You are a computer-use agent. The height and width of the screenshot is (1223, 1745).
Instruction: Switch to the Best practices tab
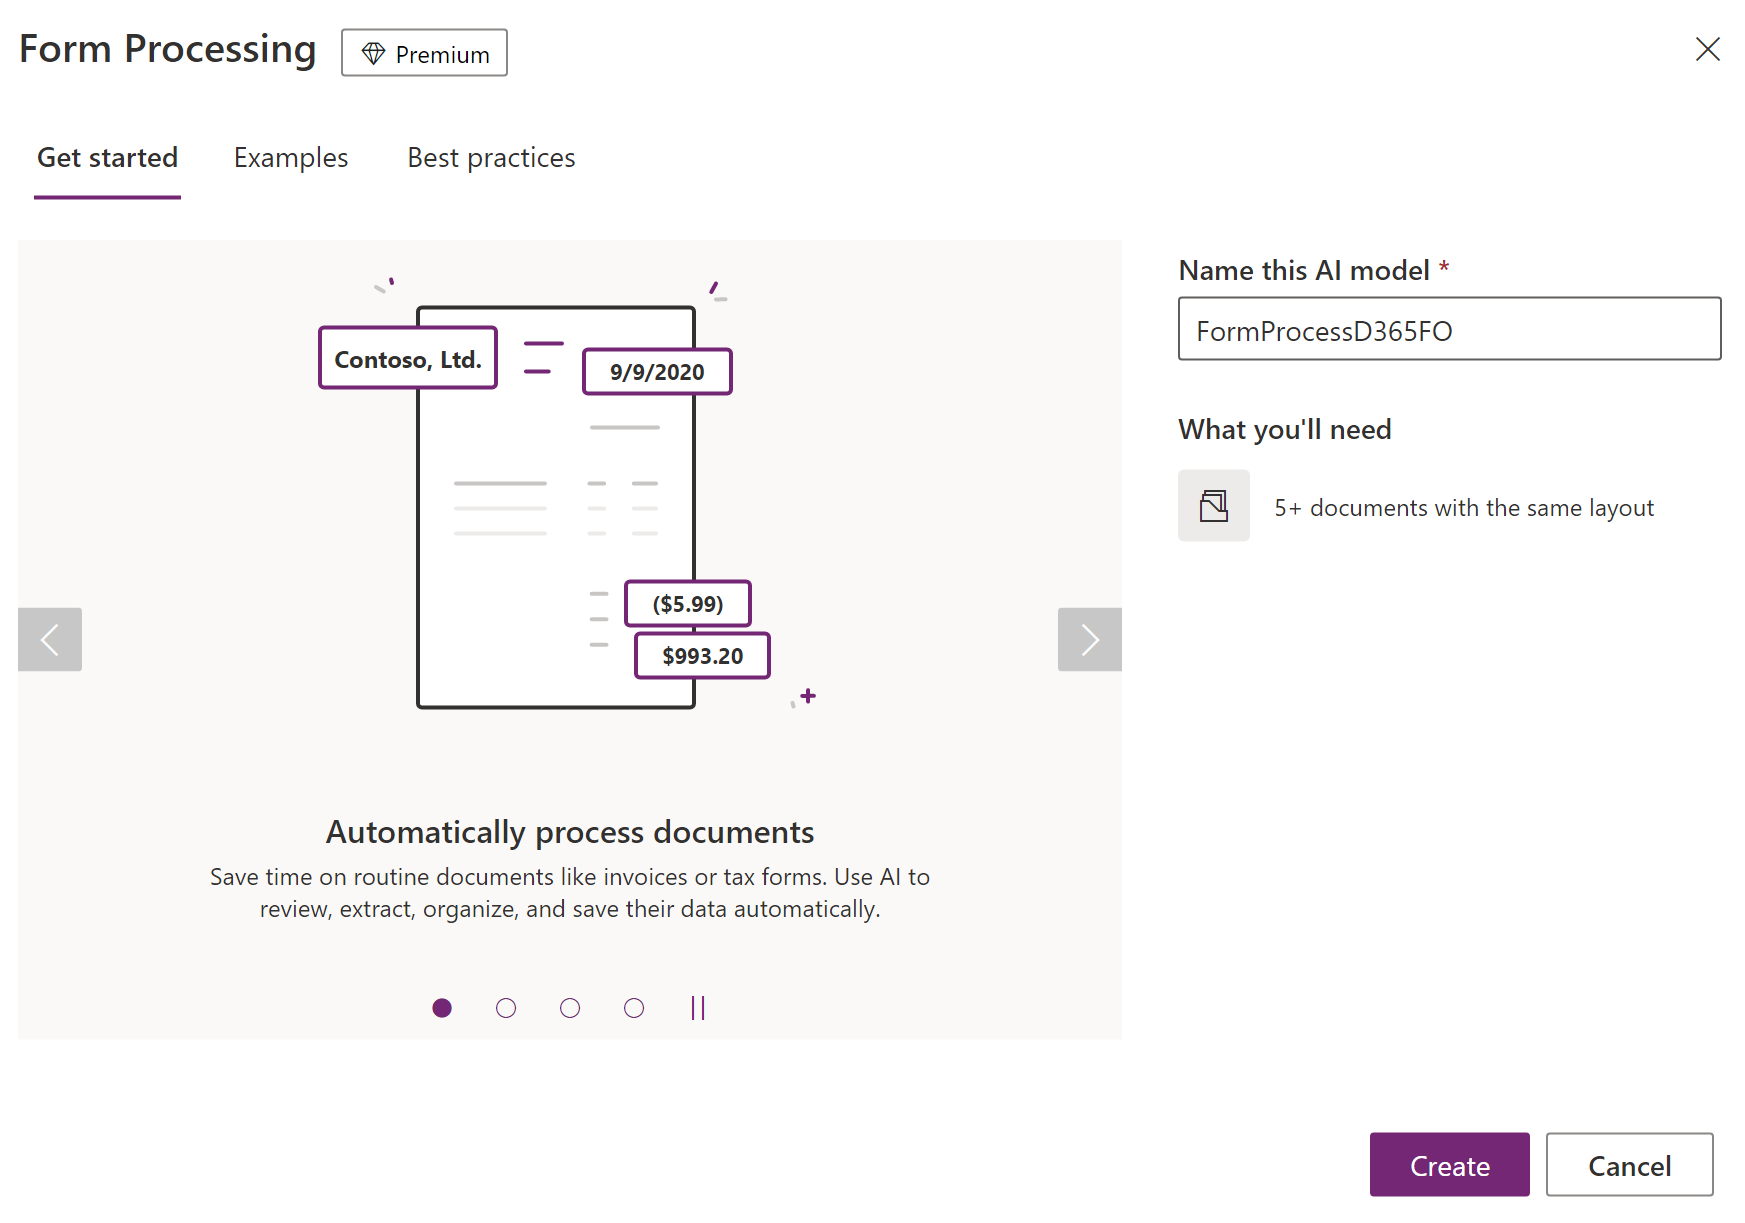click(491, 158)
